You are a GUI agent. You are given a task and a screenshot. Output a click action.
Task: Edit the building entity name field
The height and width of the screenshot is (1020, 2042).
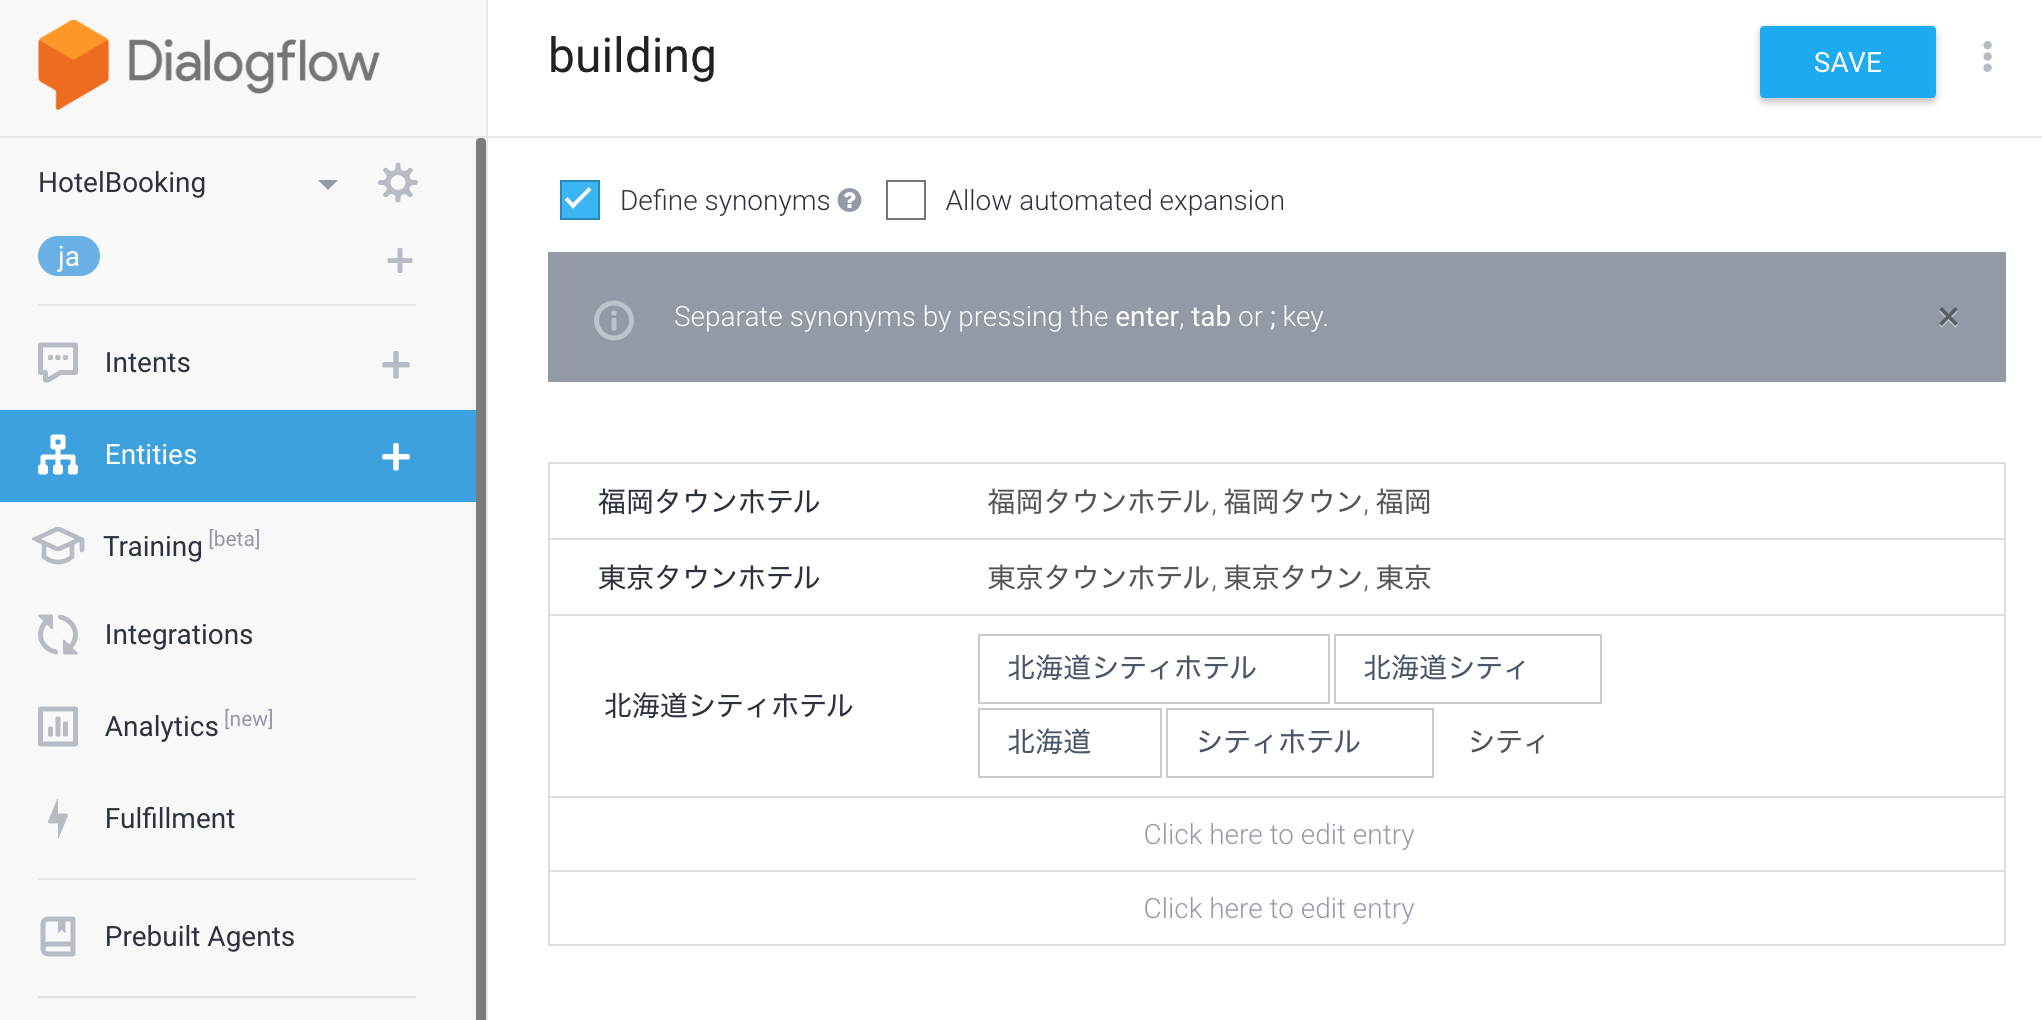[x=632, y=57]
